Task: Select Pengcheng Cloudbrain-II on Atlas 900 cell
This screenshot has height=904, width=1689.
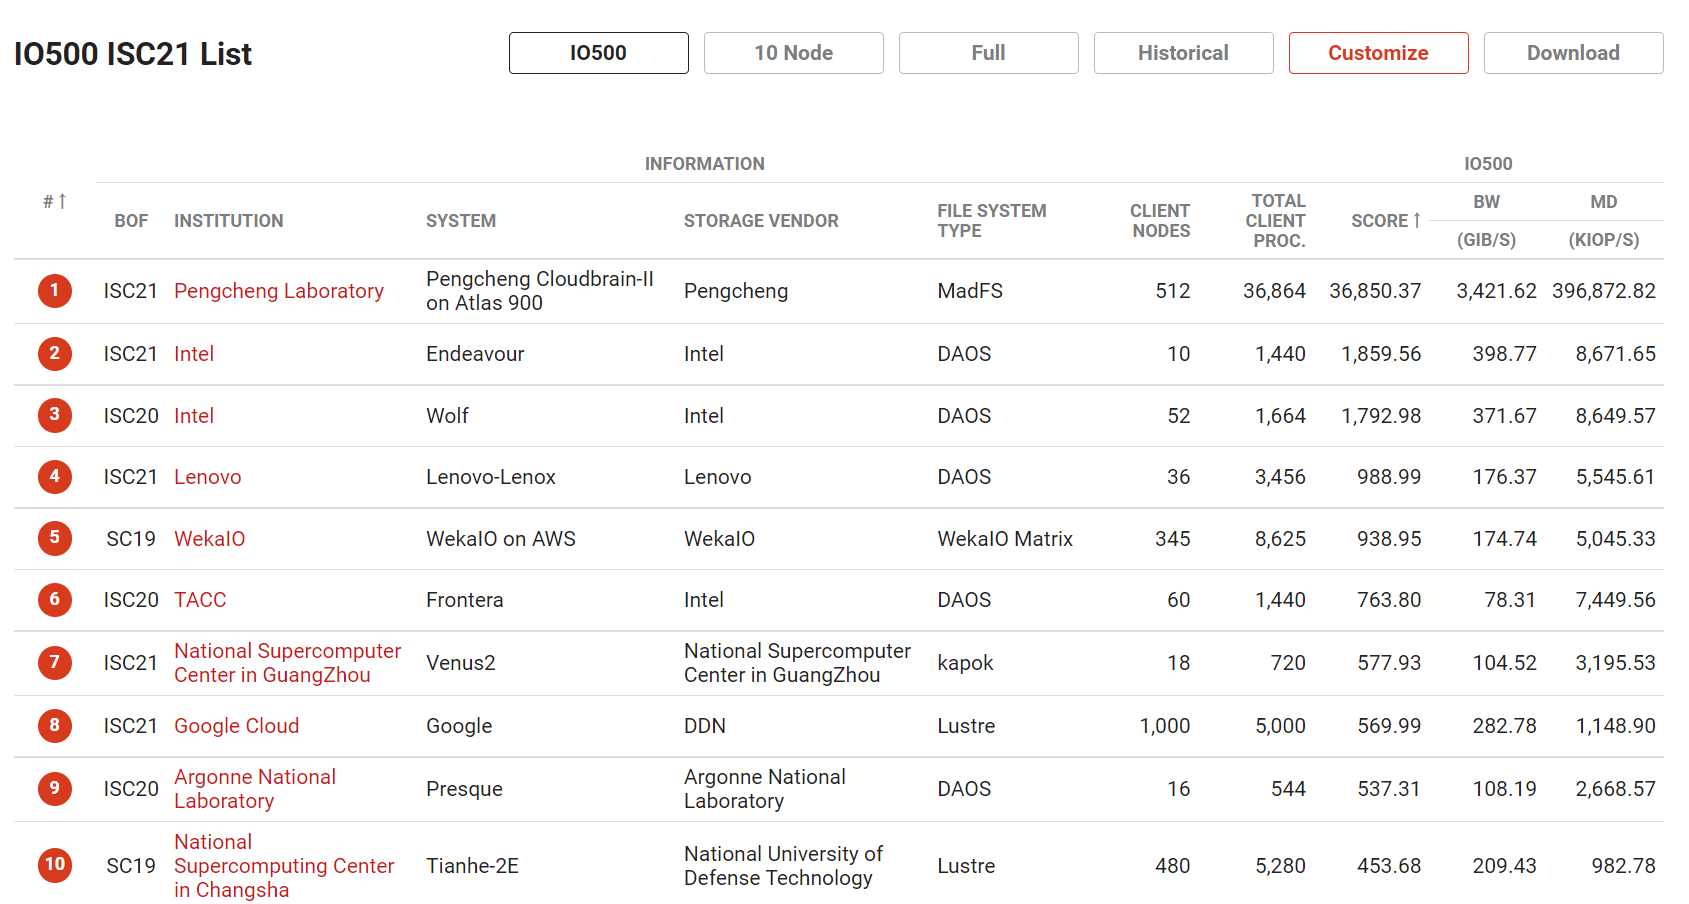Action: tap(540, 291)
